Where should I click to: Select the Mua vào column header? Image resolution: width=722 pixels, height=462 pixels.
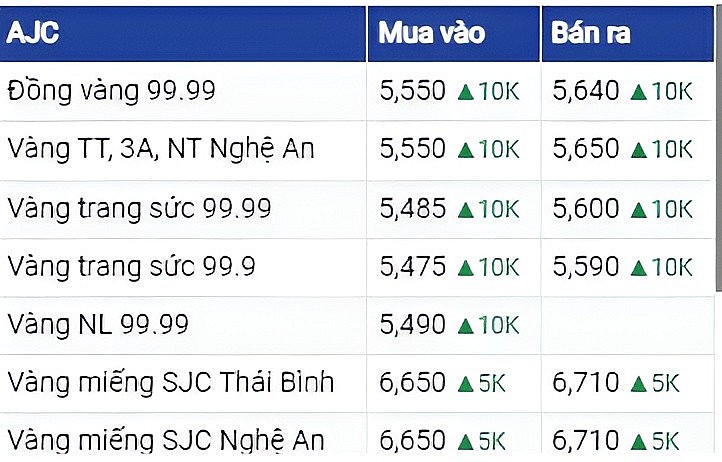point(431,32)
